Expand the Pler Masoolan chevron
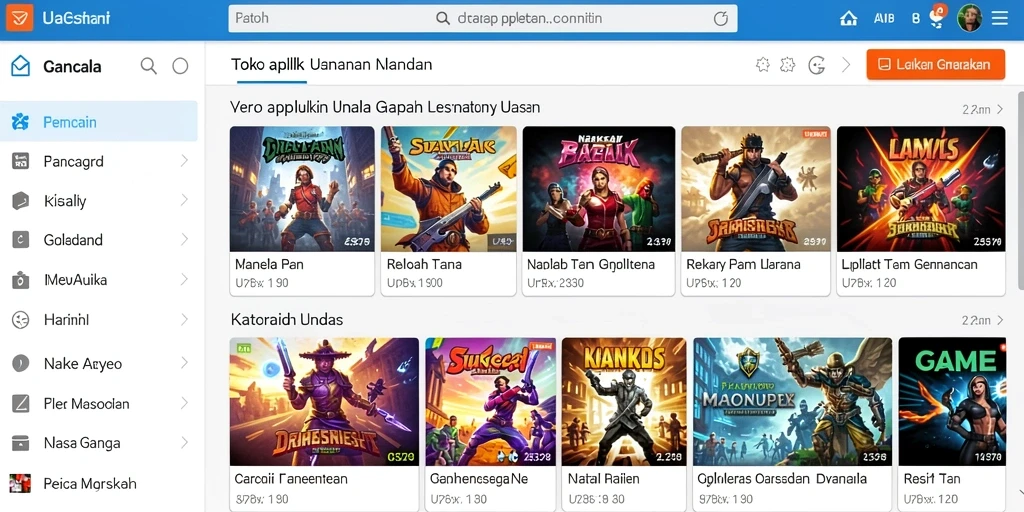 184,403
